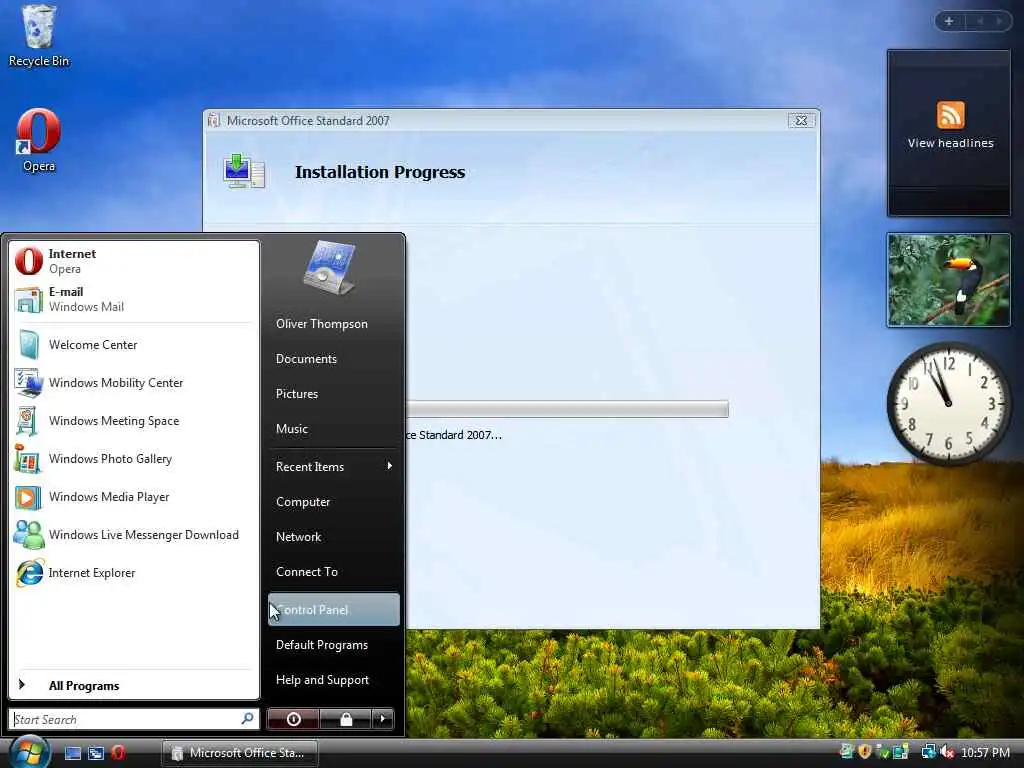Open Help and Support
Image resolution: width=1024 pixels, height=768 pixels.
pos(333,680)
